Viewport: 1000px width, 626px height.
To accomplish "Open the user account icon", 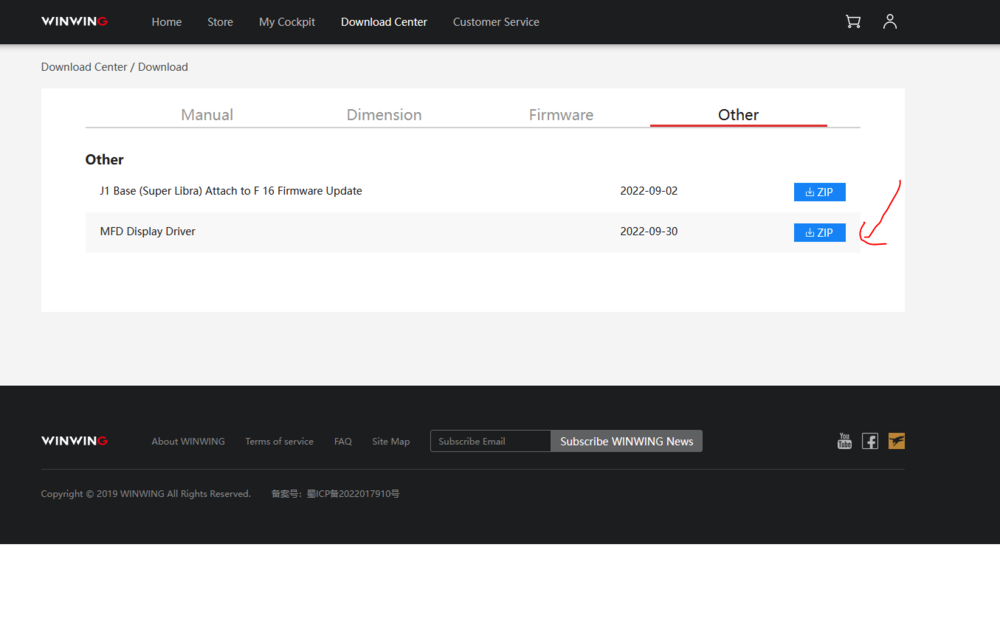I will coord(890,22).
